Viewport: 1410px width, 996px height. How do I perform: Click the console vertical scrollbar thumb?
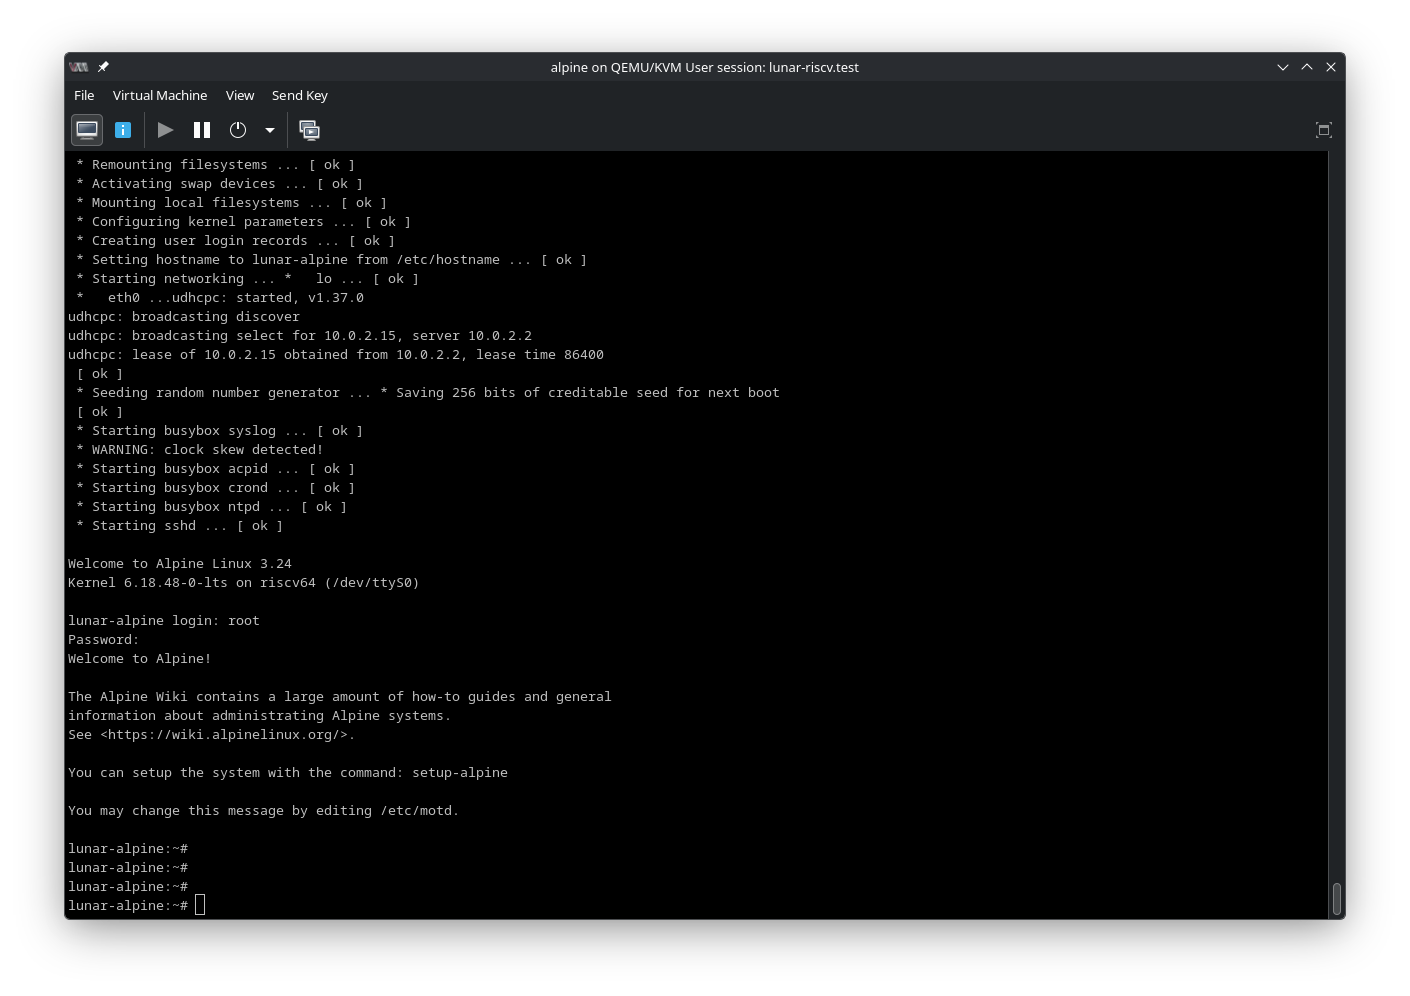click(x=1337, y=898)
